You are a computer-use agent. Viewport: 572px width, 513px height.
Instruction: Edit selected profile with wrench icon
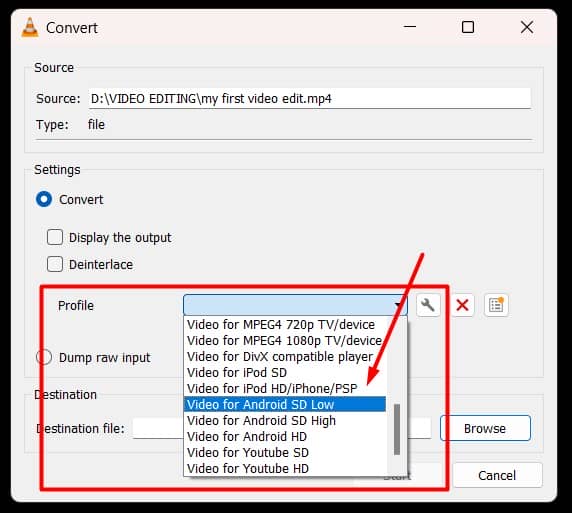point(428,305)
